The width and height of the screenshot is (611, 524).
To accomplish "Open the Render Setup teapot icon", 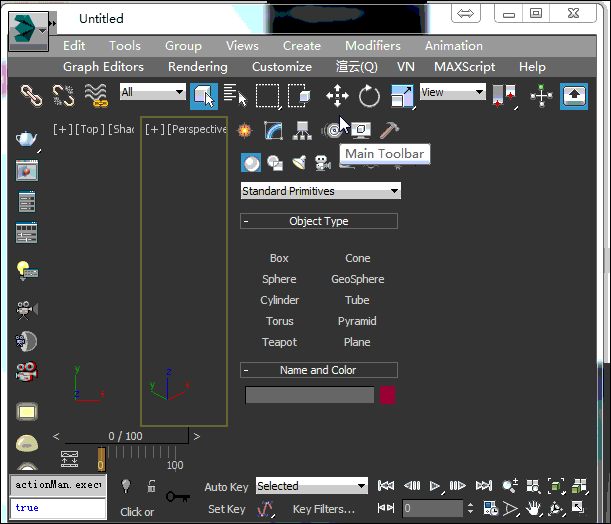I will tap(26, 139).
